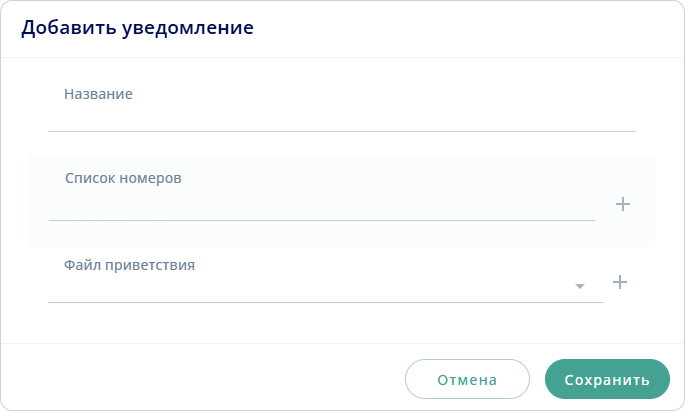The image size is (685, 411).
Task: Show greeting file options via caret
Action: pos(580,287)
